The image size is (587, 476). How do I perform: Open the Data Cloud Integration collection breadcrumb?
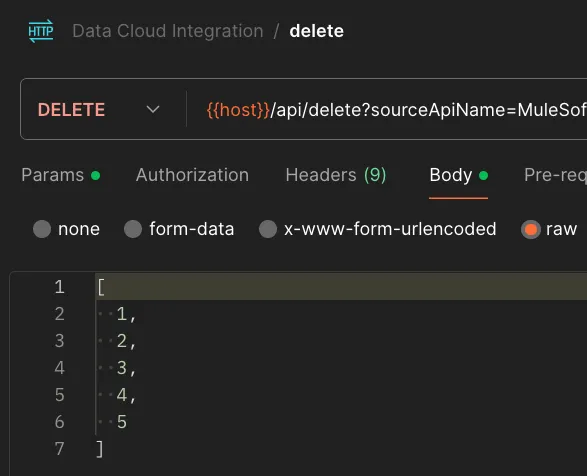tap(168, 31)
